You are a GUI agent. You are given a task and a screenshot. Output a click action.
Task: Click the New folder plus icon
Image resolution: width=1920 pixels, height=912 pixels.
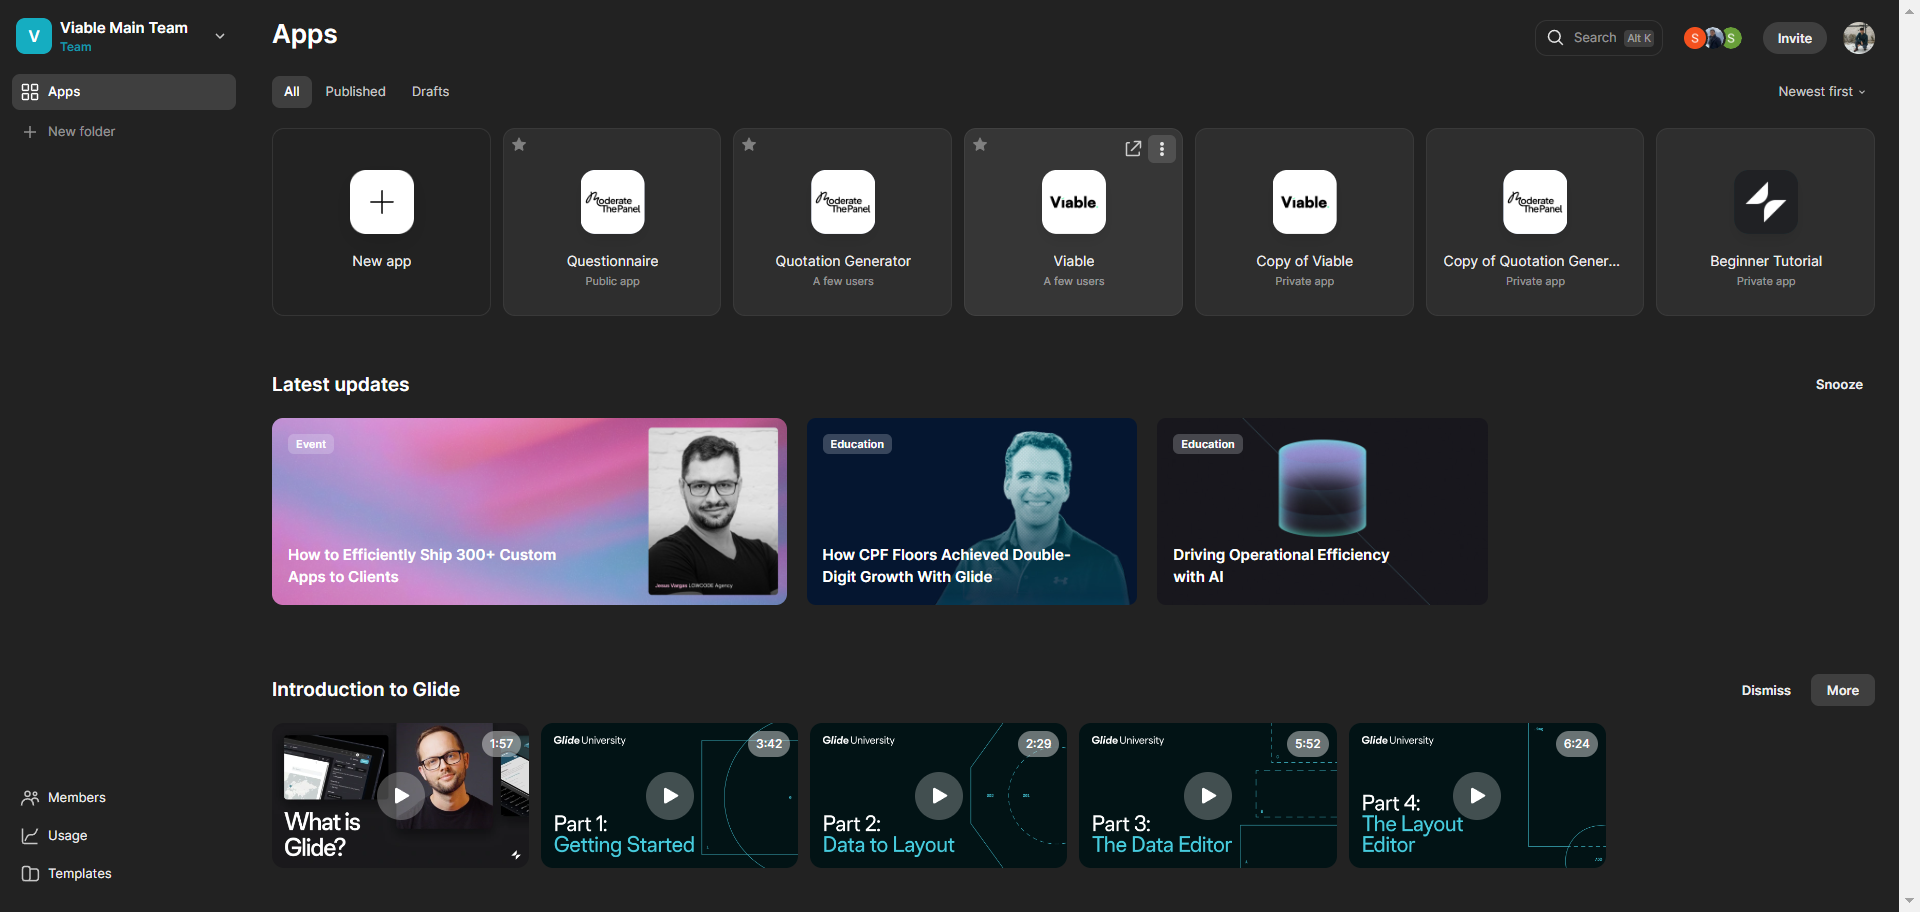tap(30, 132)
